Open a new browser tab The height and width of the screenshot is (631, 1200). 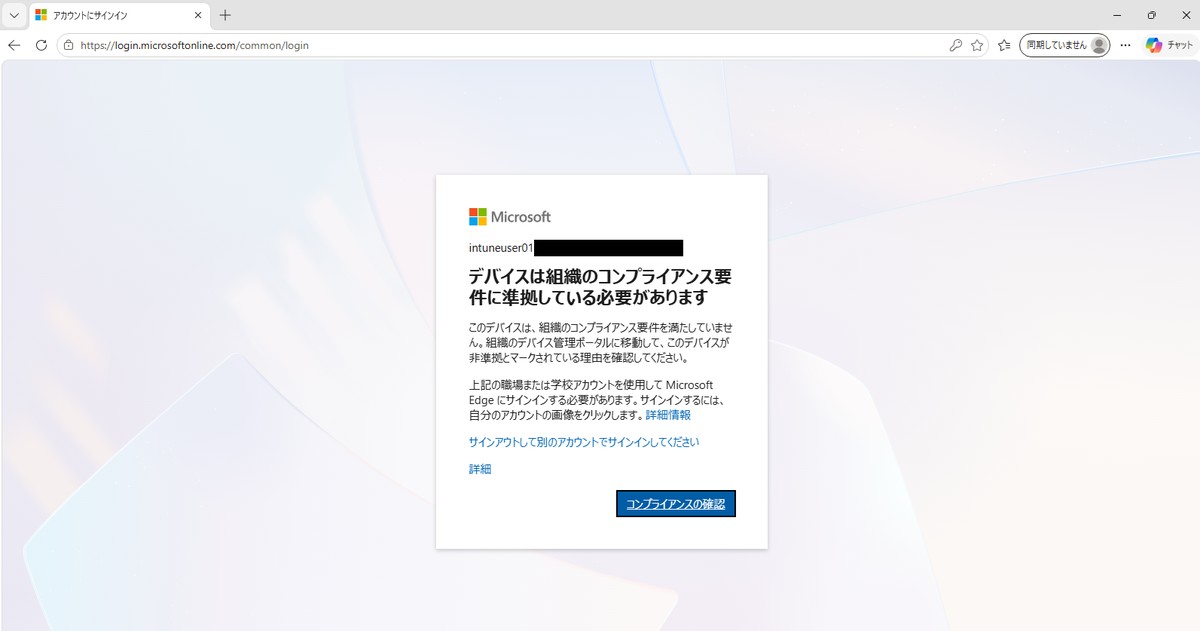(225, 15)
